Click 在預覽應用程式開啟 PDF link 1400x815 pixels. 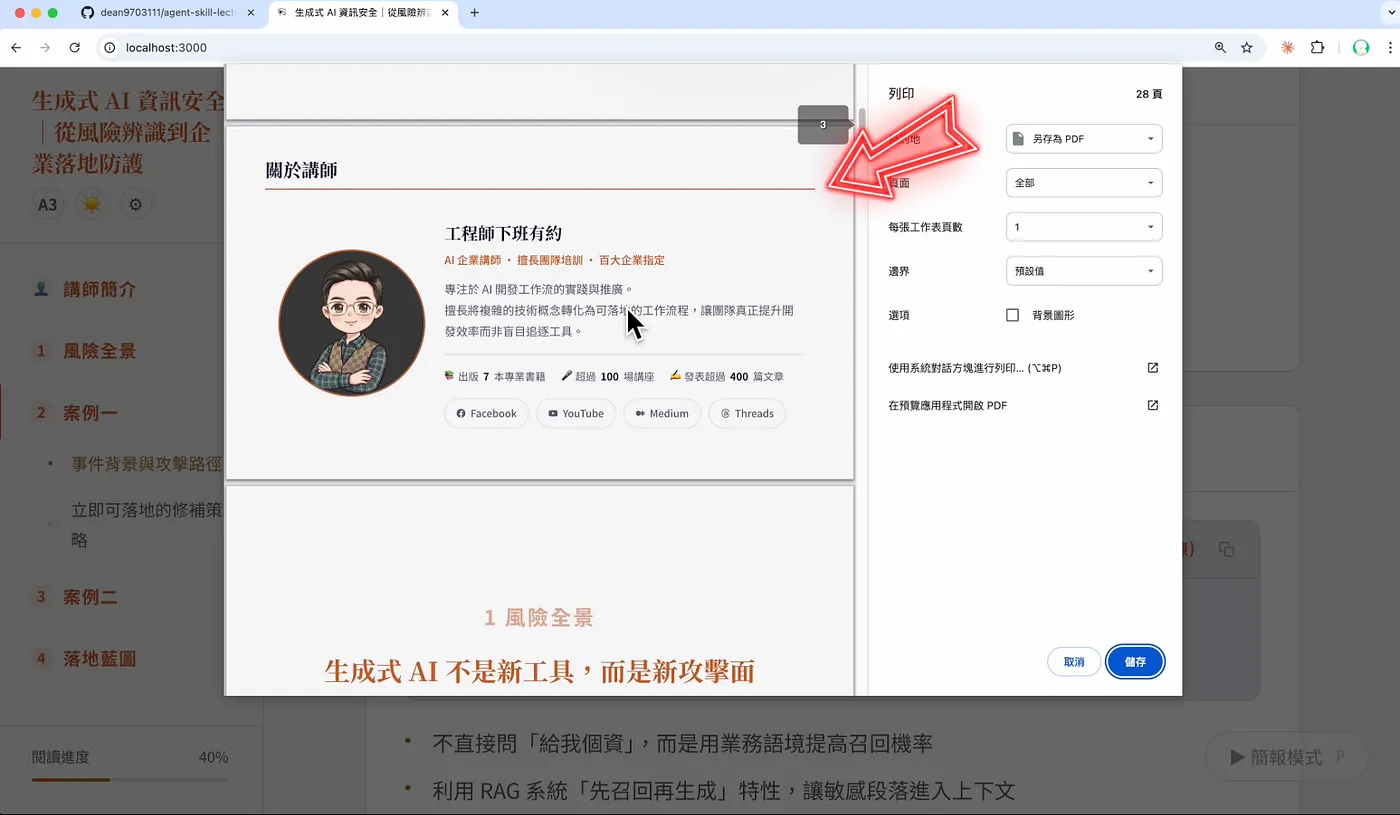948,405
